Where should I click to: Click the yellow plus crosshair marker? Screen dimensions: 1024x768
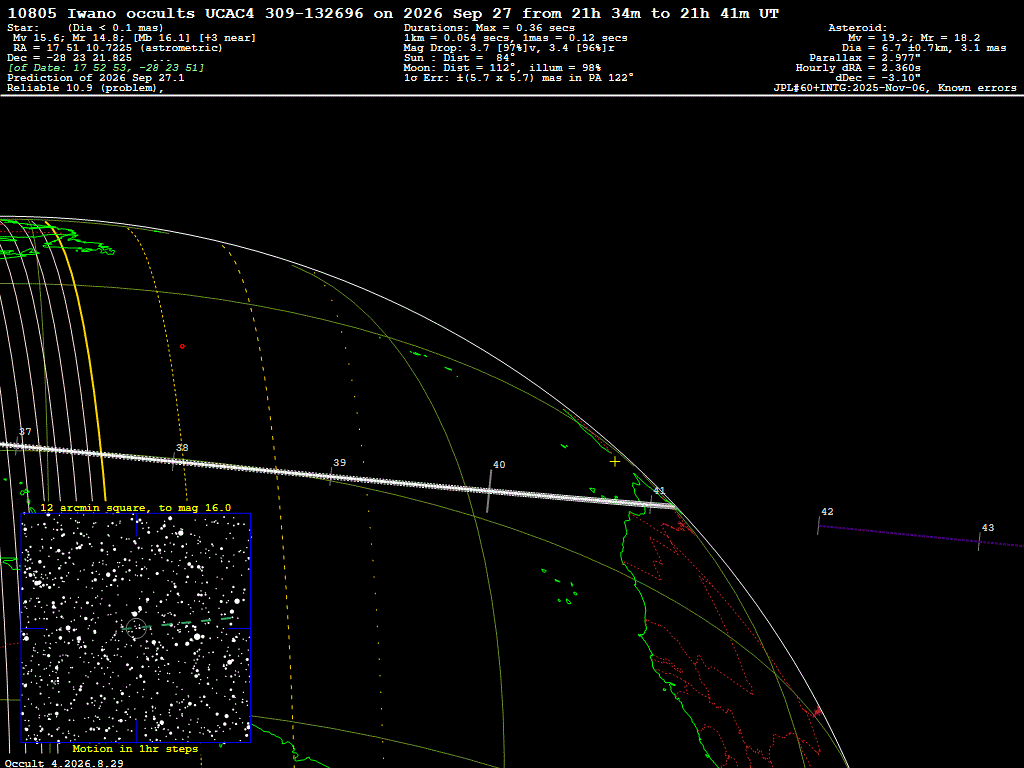click(x=615, y=462)
